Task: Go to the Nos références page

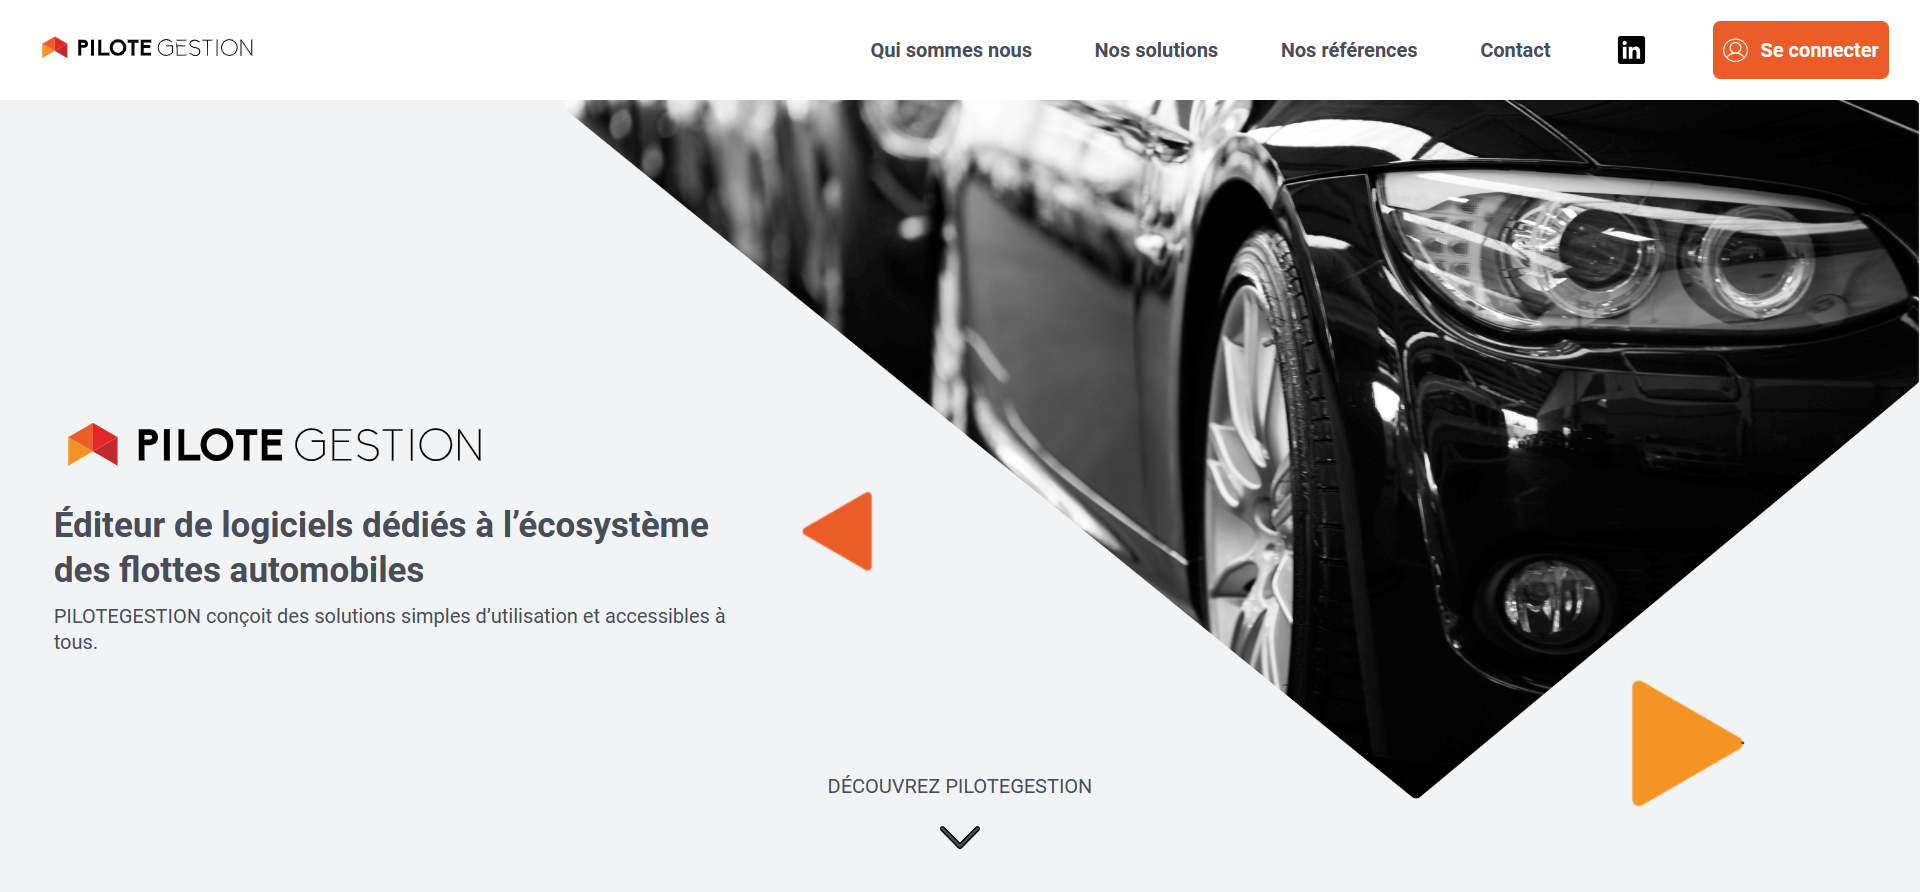Action: tap(1349, 50)
